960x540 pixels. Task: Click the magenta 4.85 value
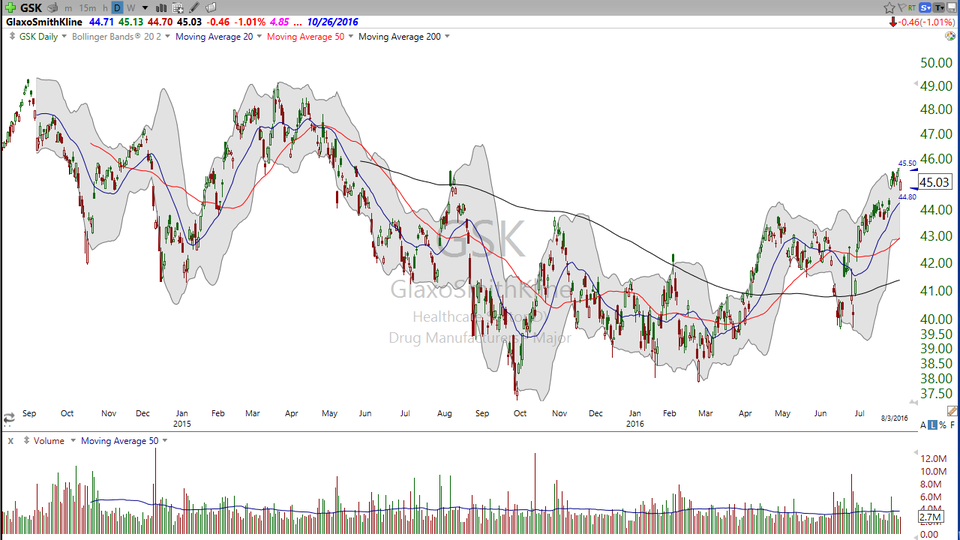(279, 22)
